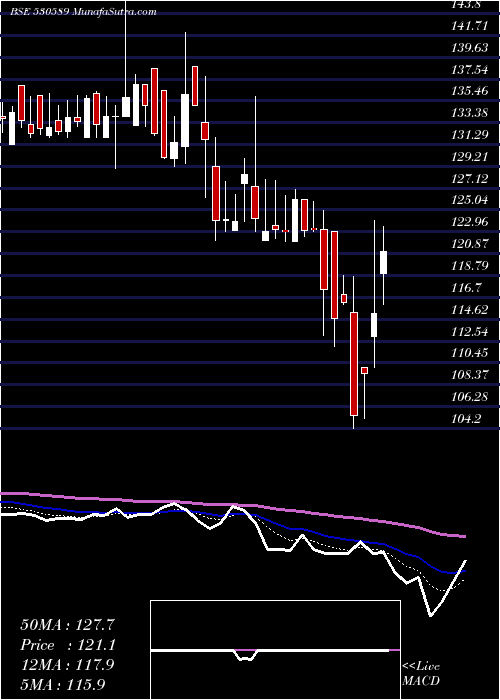Click the 114.62 axis value
500x700 pixels.
pyautogui.click(x=470, y=309)
